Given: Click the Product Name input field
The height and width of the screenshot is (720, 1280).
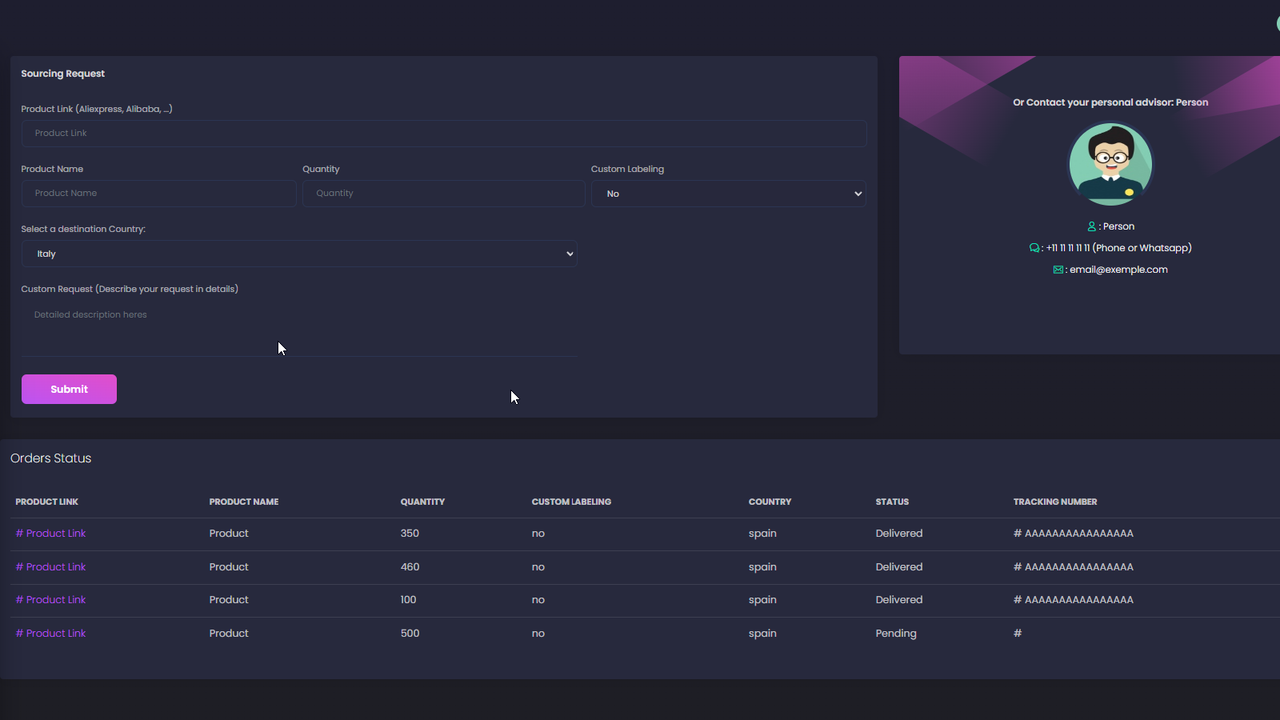Looking at the screenshot, I should pos(158,193).
